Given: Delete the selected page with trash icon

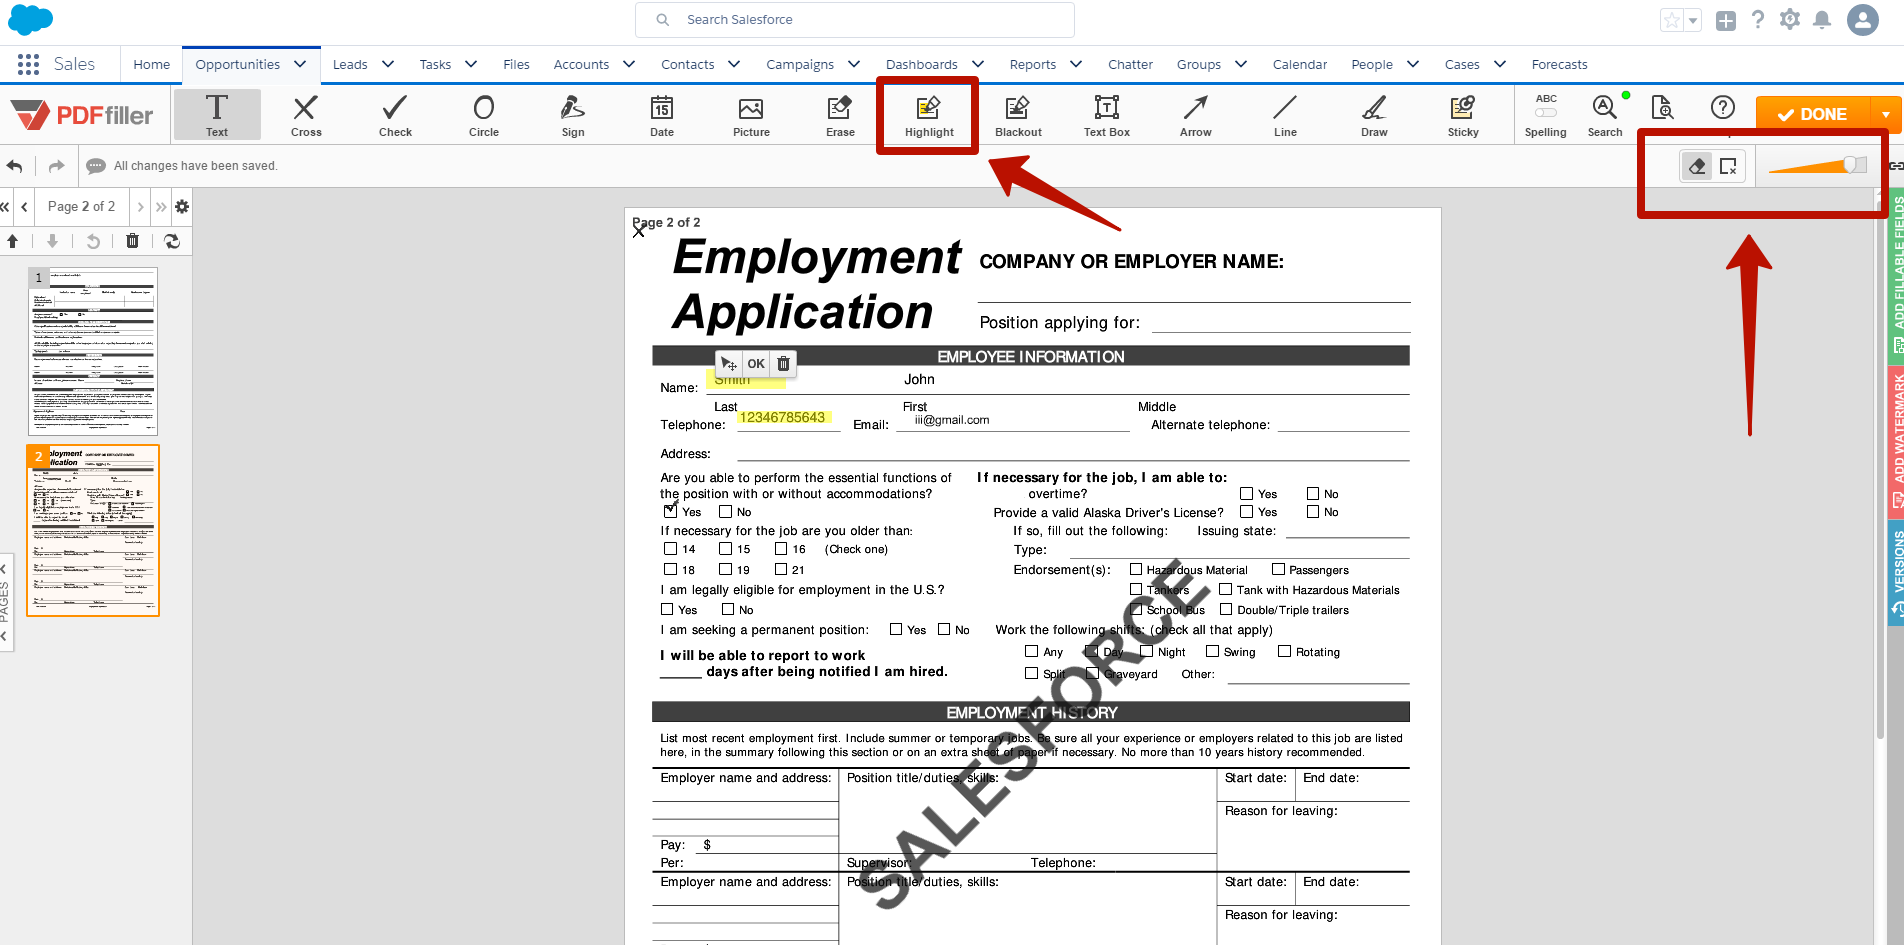Looking at the screenshot, I should pyautogui.click(x=132, y=241).
